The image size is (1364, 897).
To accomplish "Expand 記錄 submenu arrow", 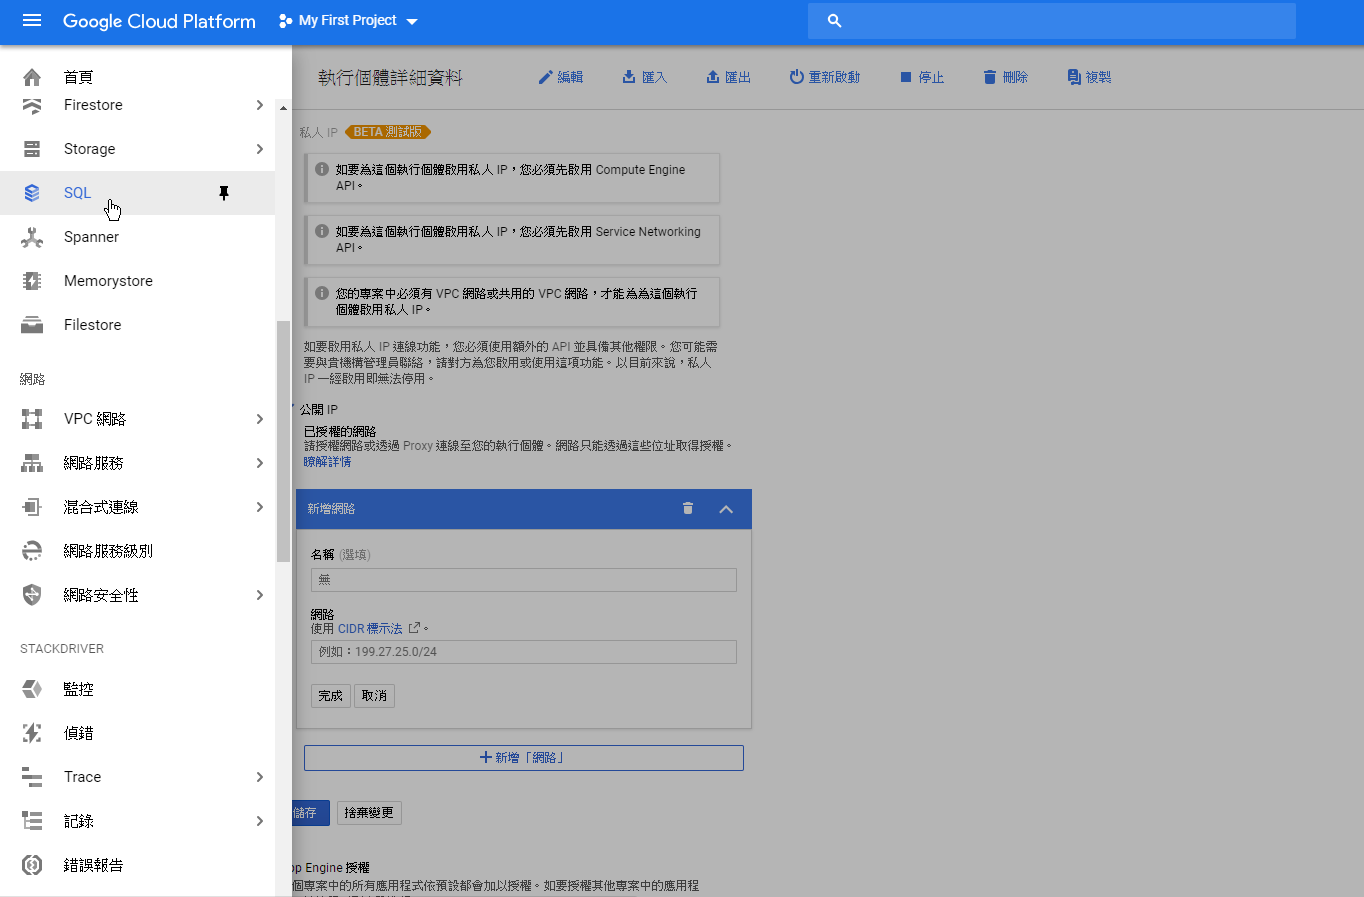I will tap(259, 821).
